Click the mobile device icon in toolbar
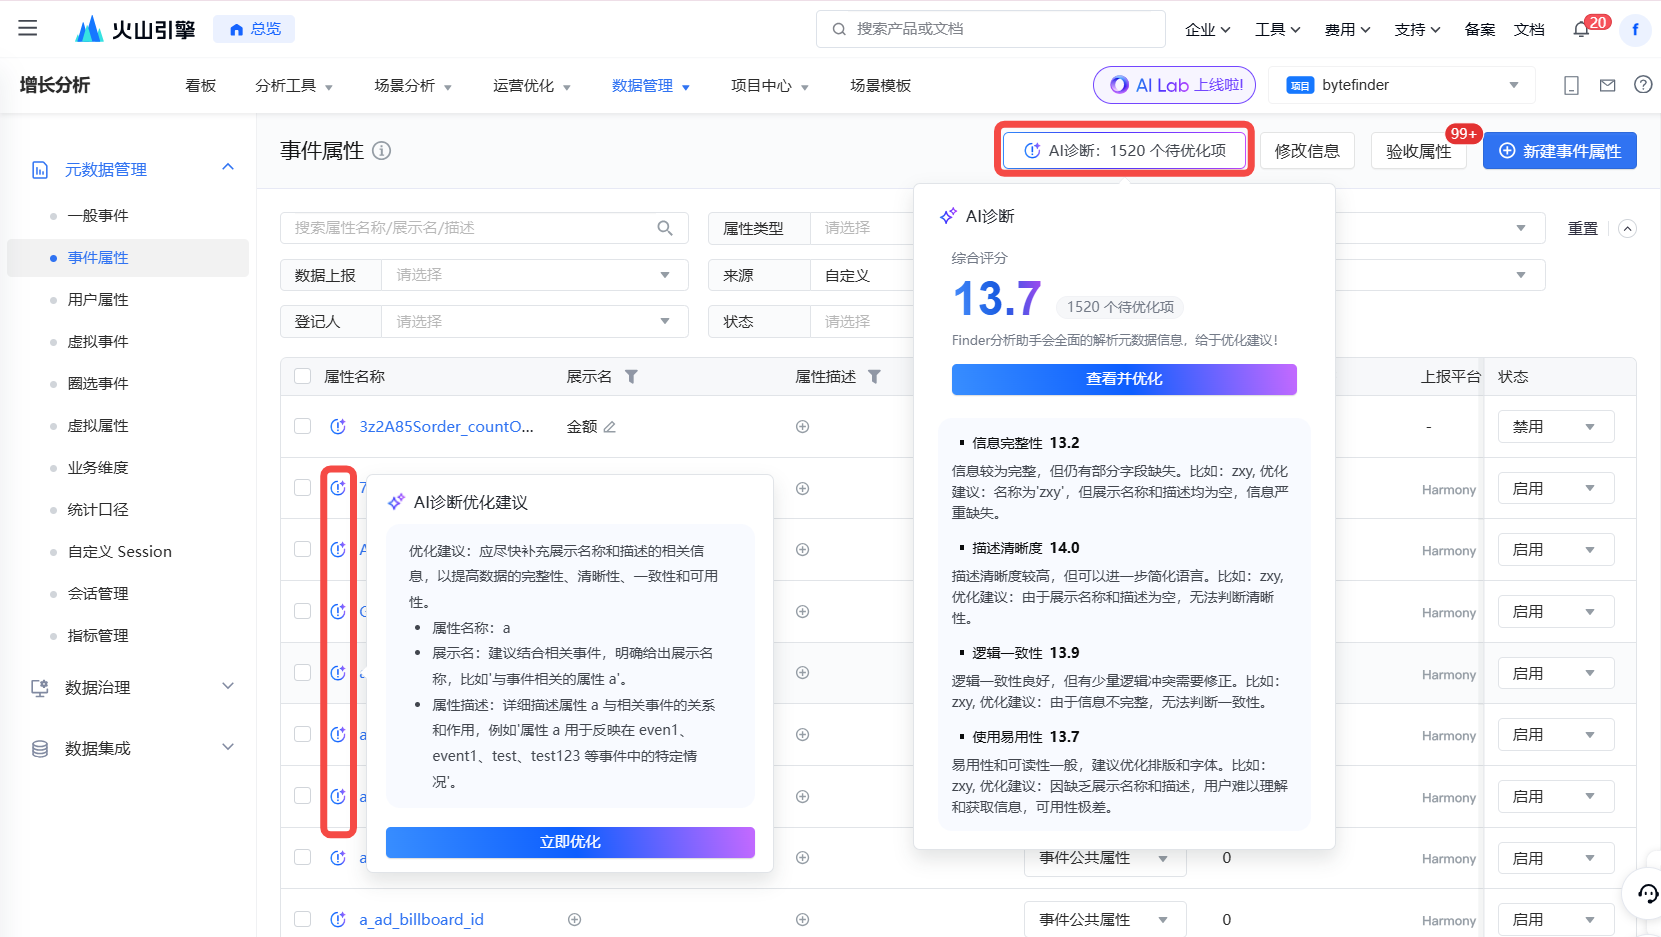1661x937 pixels. tap(1571, 86)
